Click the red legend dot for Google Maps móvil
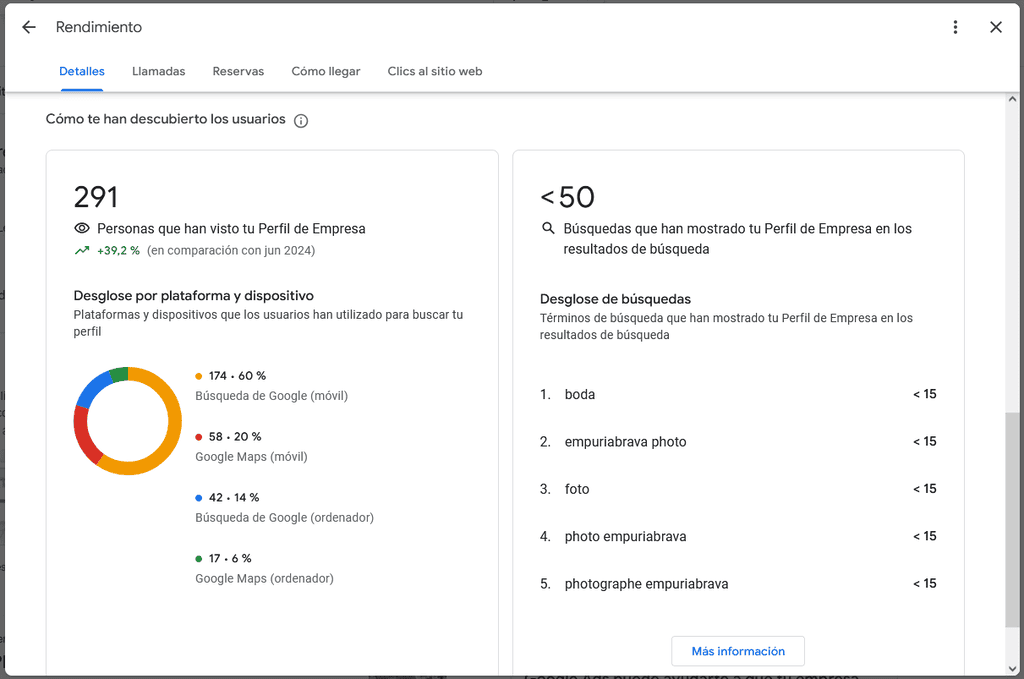Viewport: 1024px width, 679px height. [199, 437]
